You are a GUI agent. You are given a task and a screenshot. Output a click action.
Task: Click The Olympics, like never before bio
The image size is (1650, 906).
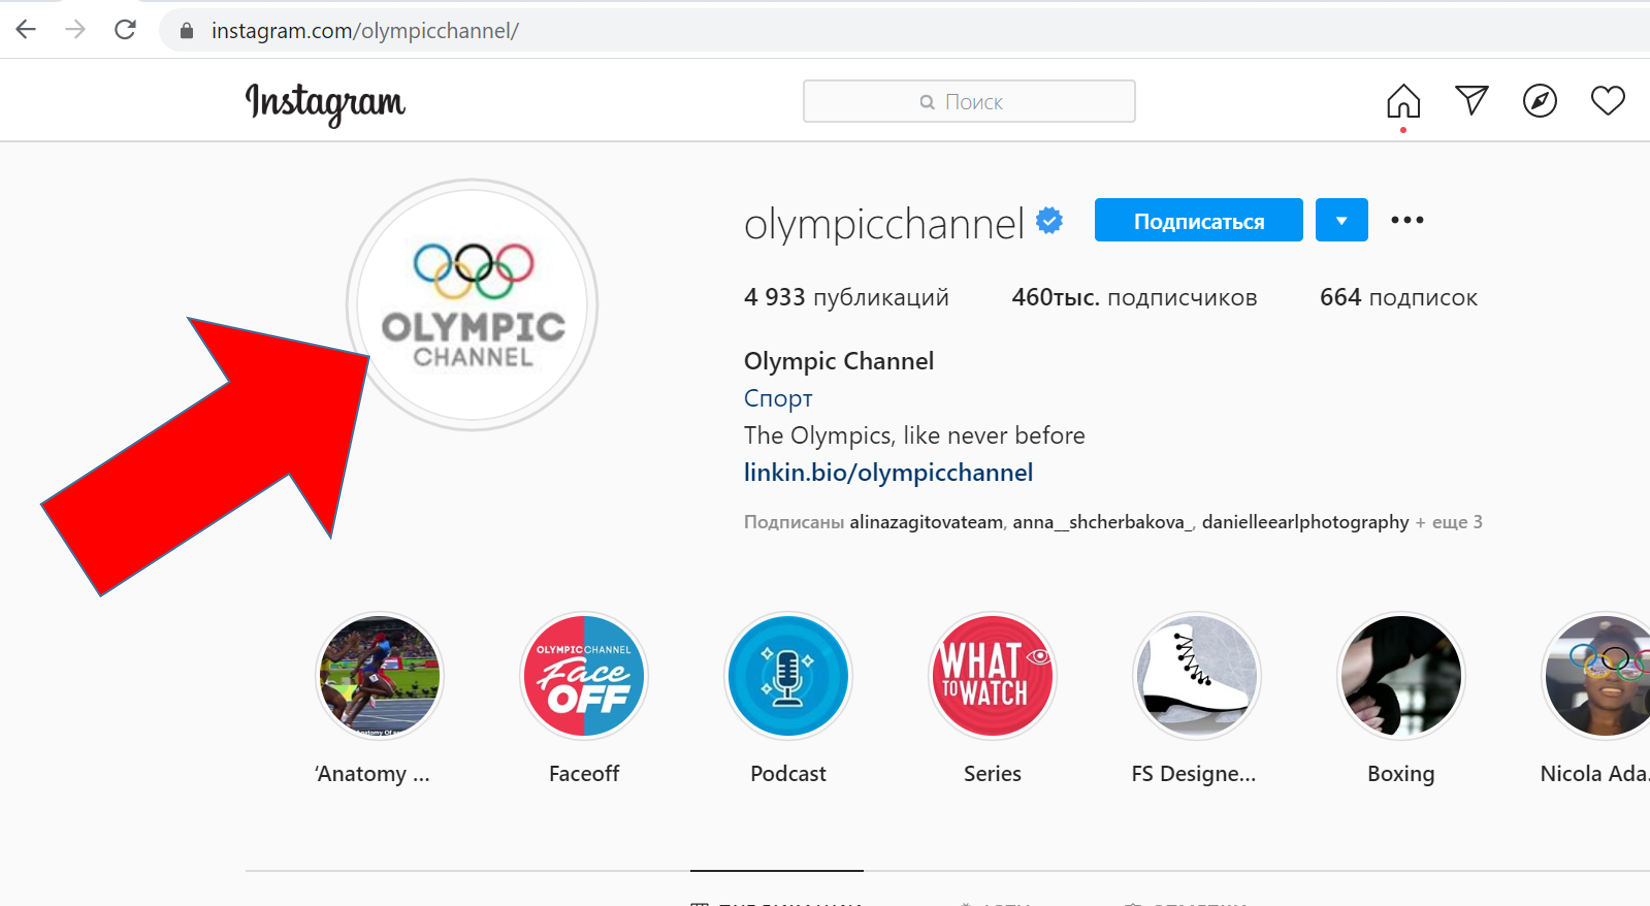tap(914, 435)
